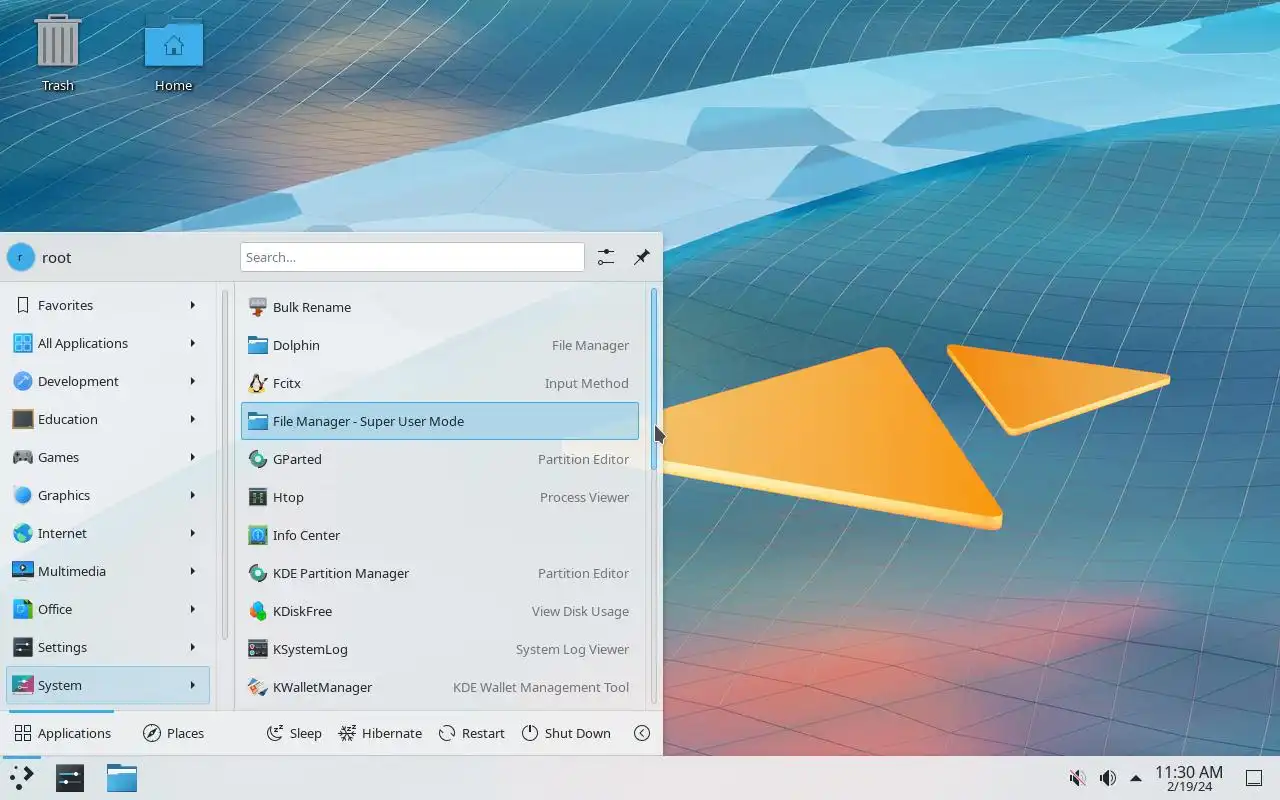The height and width of the screenshot is (800, 1280).
Task: Launch the Dolphin file manager icon
Action: tap(257, 345)
